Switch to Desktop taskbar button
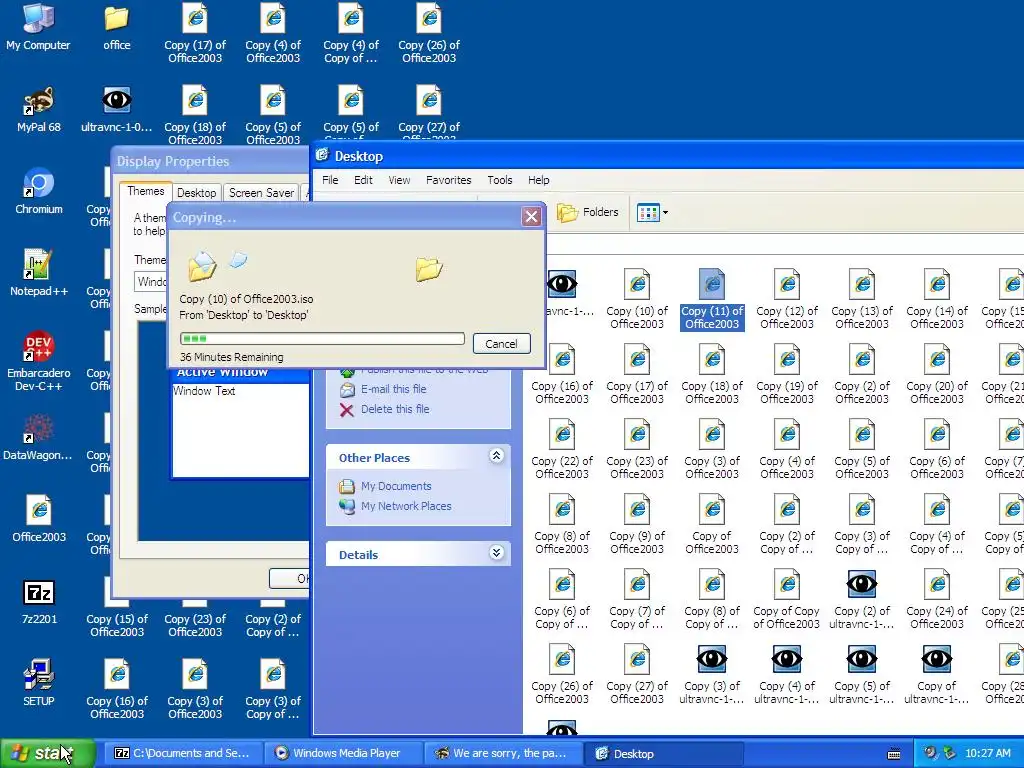The height and width of the screenshot is (768, 1024). click(x=664, y=754)
